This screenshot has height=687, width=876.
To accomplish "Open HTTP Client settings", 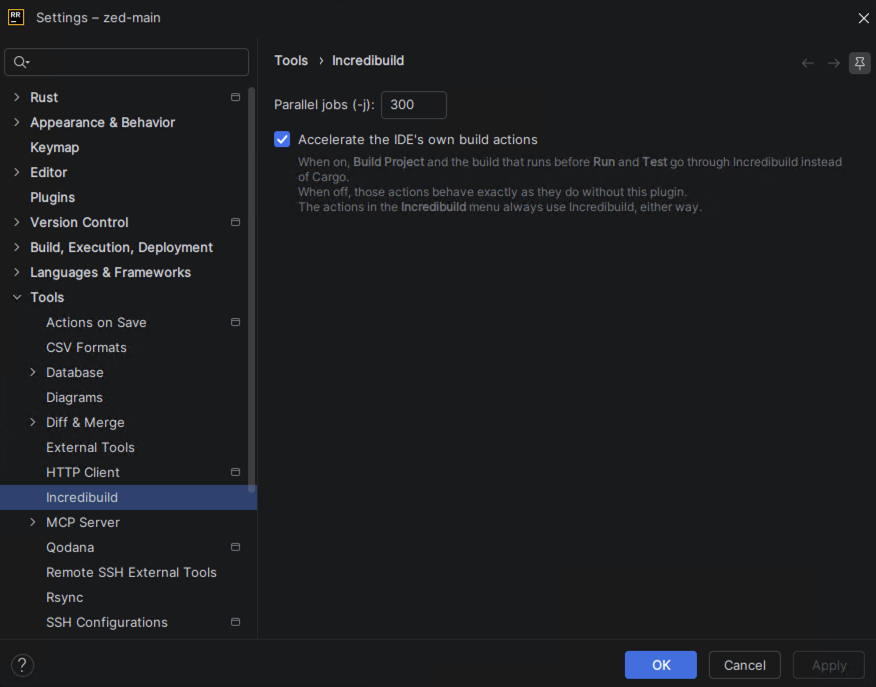I will click(x=83, y=473).
